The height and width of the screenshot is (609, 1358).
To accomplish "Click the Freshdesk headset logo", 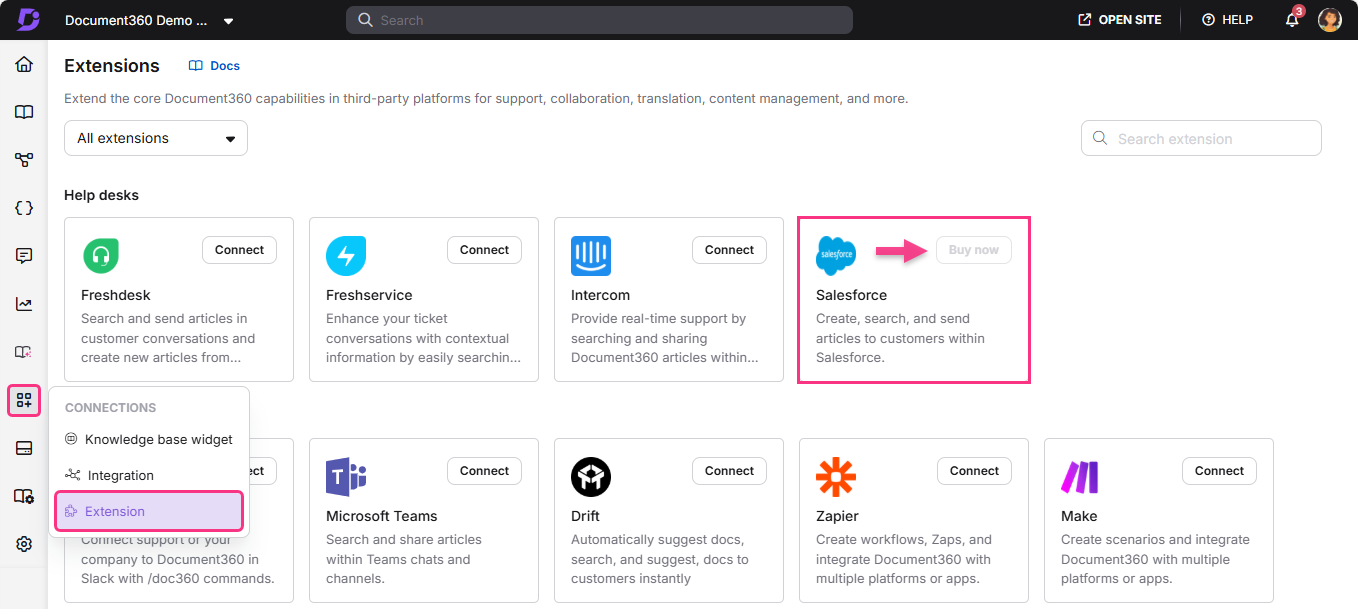I will [x=101, y=256].
